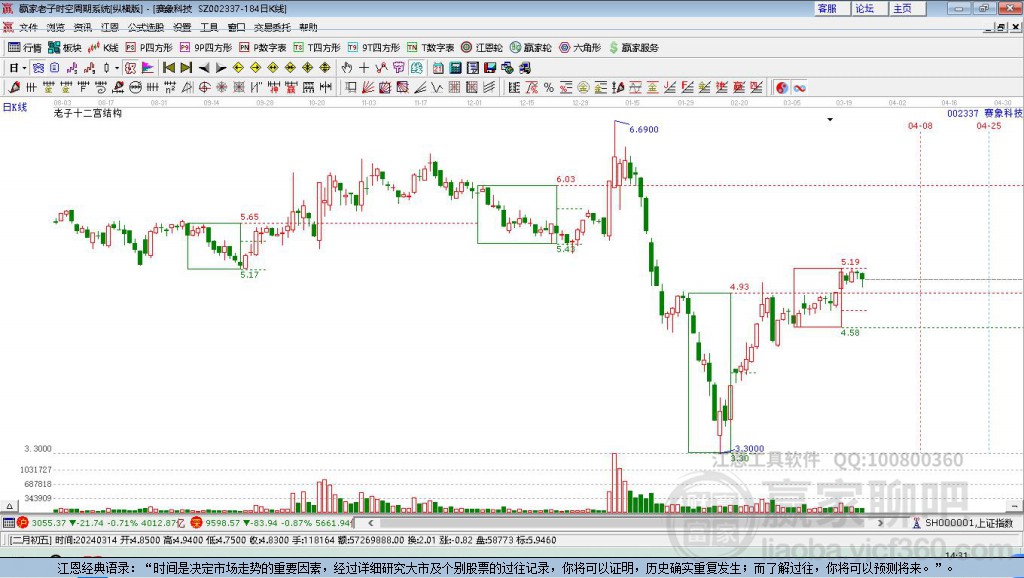Open the 资讯 menu
The width and height of the screenshot is (1024, 578).
pyautogui.click(x=83, y=27)
